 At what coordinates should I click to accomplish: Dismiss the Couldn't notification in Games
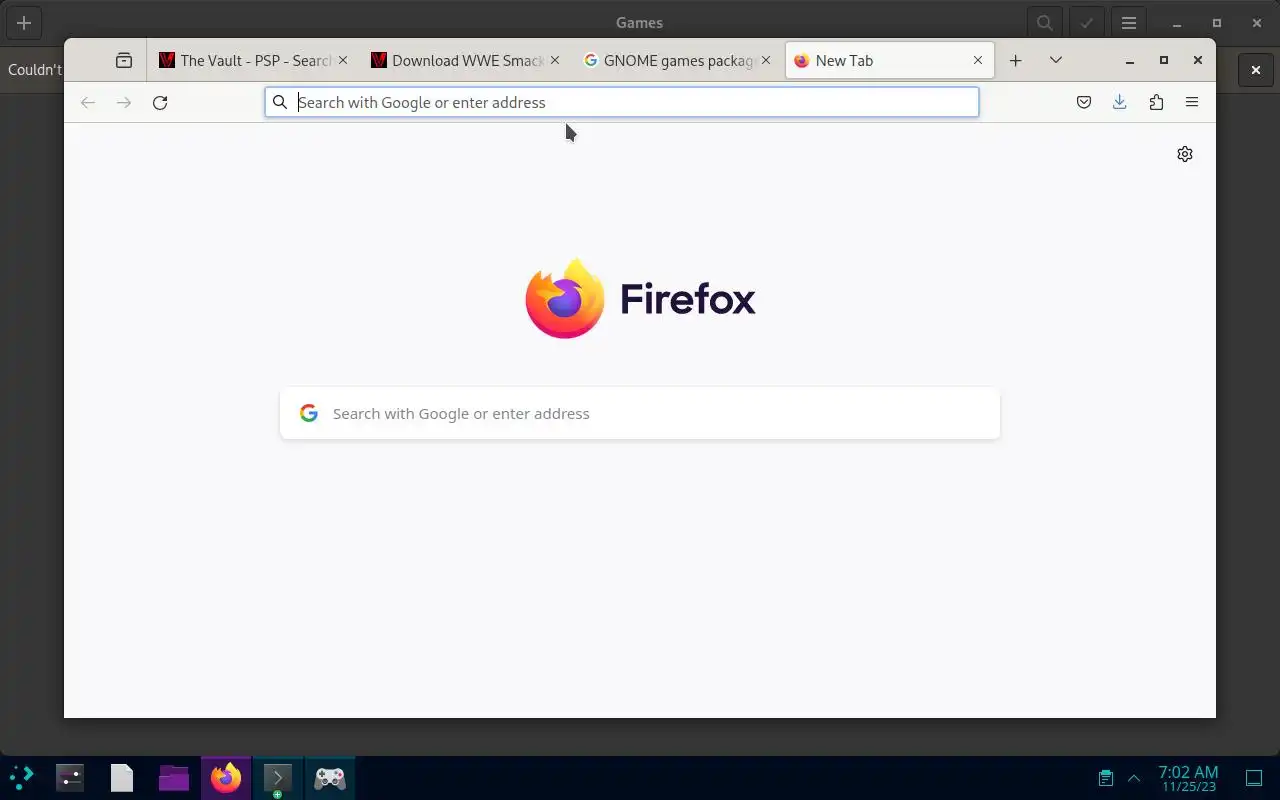tap(1256, 70)
